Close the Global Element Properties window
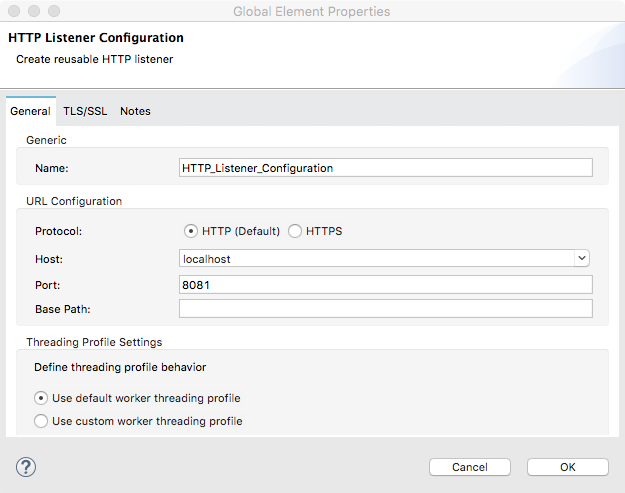The width and height of the screenshot is (625, 493). pos(13,12)
